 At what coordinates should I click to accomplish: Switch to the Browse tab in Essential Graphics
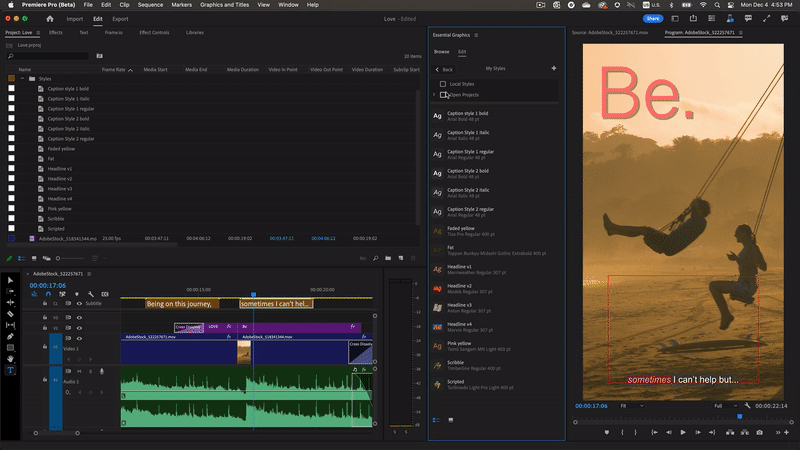tap(441, 51)
